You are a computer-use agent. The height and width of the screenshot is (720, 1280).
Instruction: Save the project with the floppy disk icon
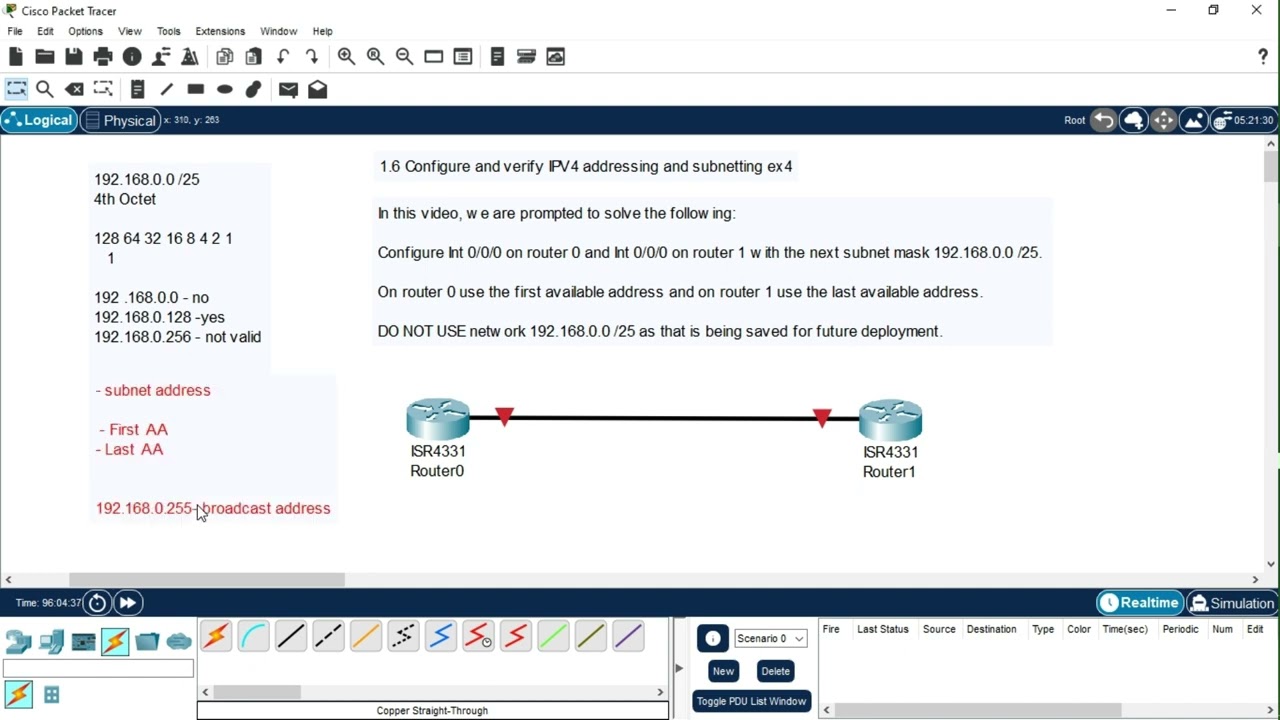pos(74,57)
